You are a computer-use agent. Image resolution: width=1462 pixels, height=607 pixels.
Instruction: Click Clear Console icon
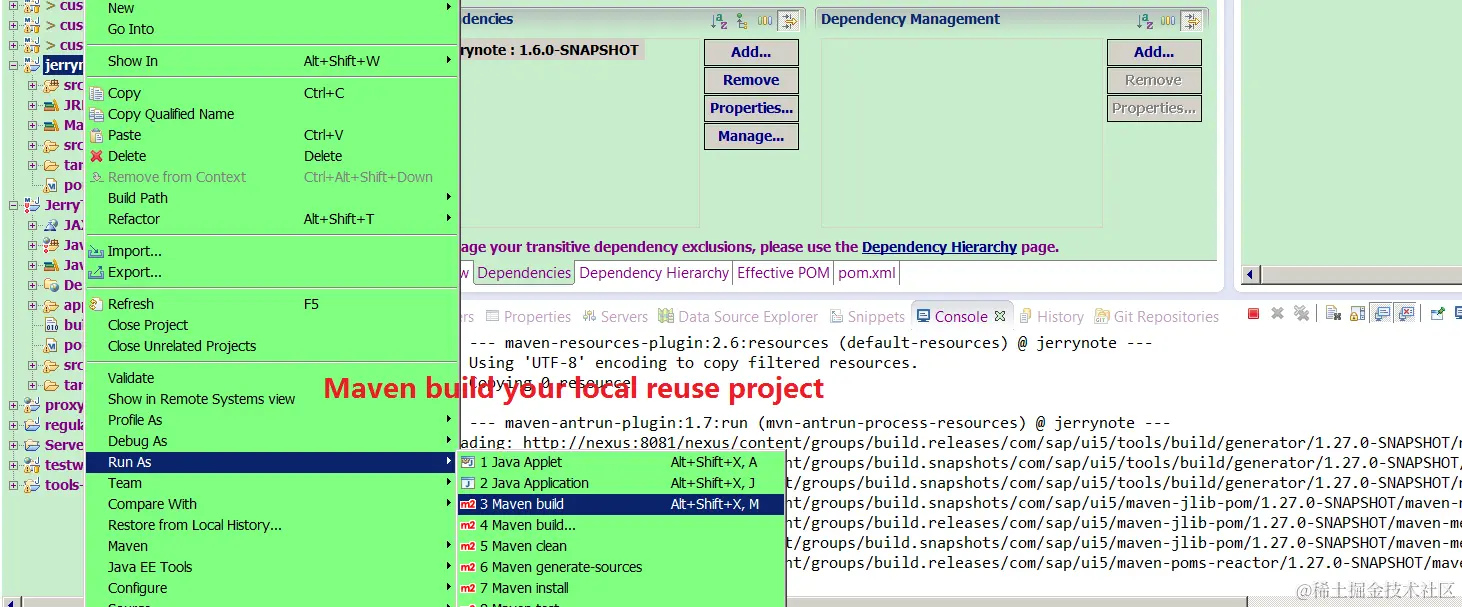(x=1333, y=314)
